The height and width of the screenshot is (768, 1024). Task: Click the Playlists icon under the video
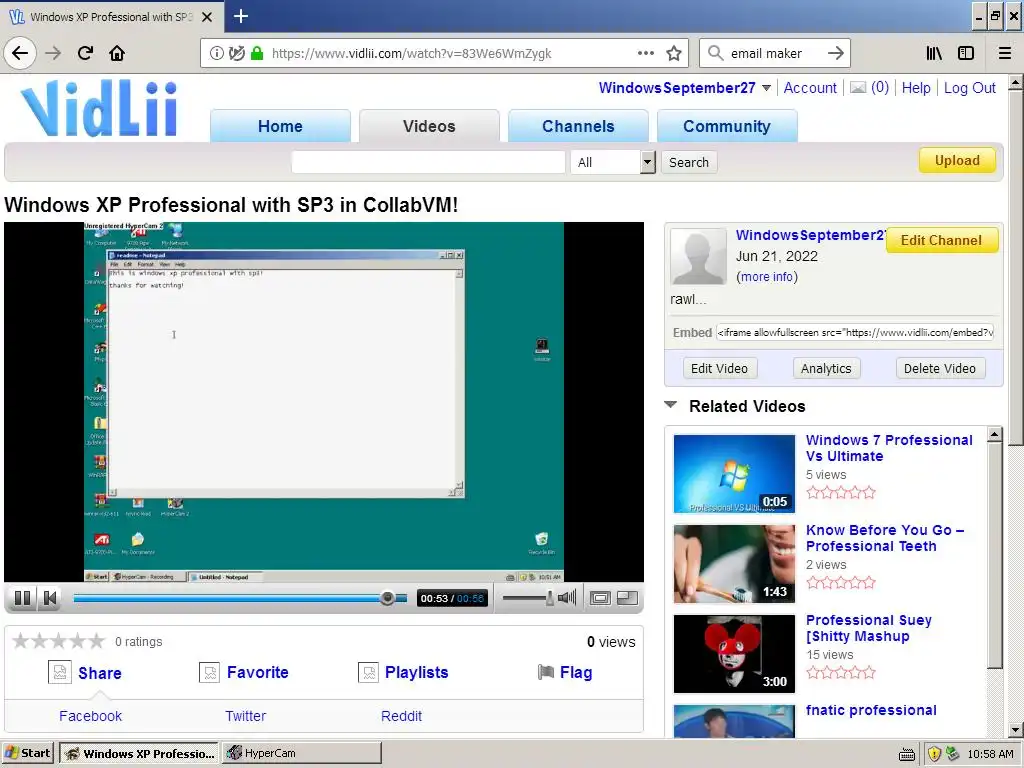[x=368, y=672]
